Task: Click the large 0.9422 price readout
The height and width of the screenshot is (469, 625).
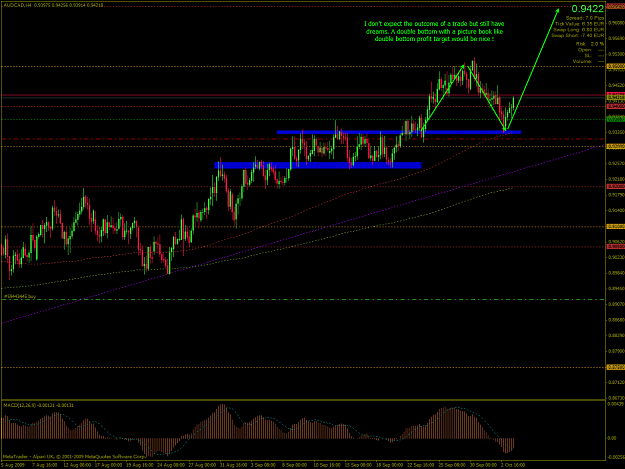Action: (x=588, y=9)
